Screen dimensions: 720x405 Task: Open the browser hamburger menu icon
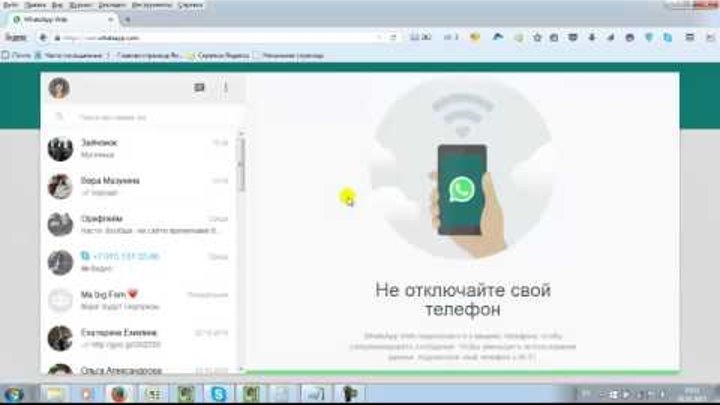(x=690, y=38)
